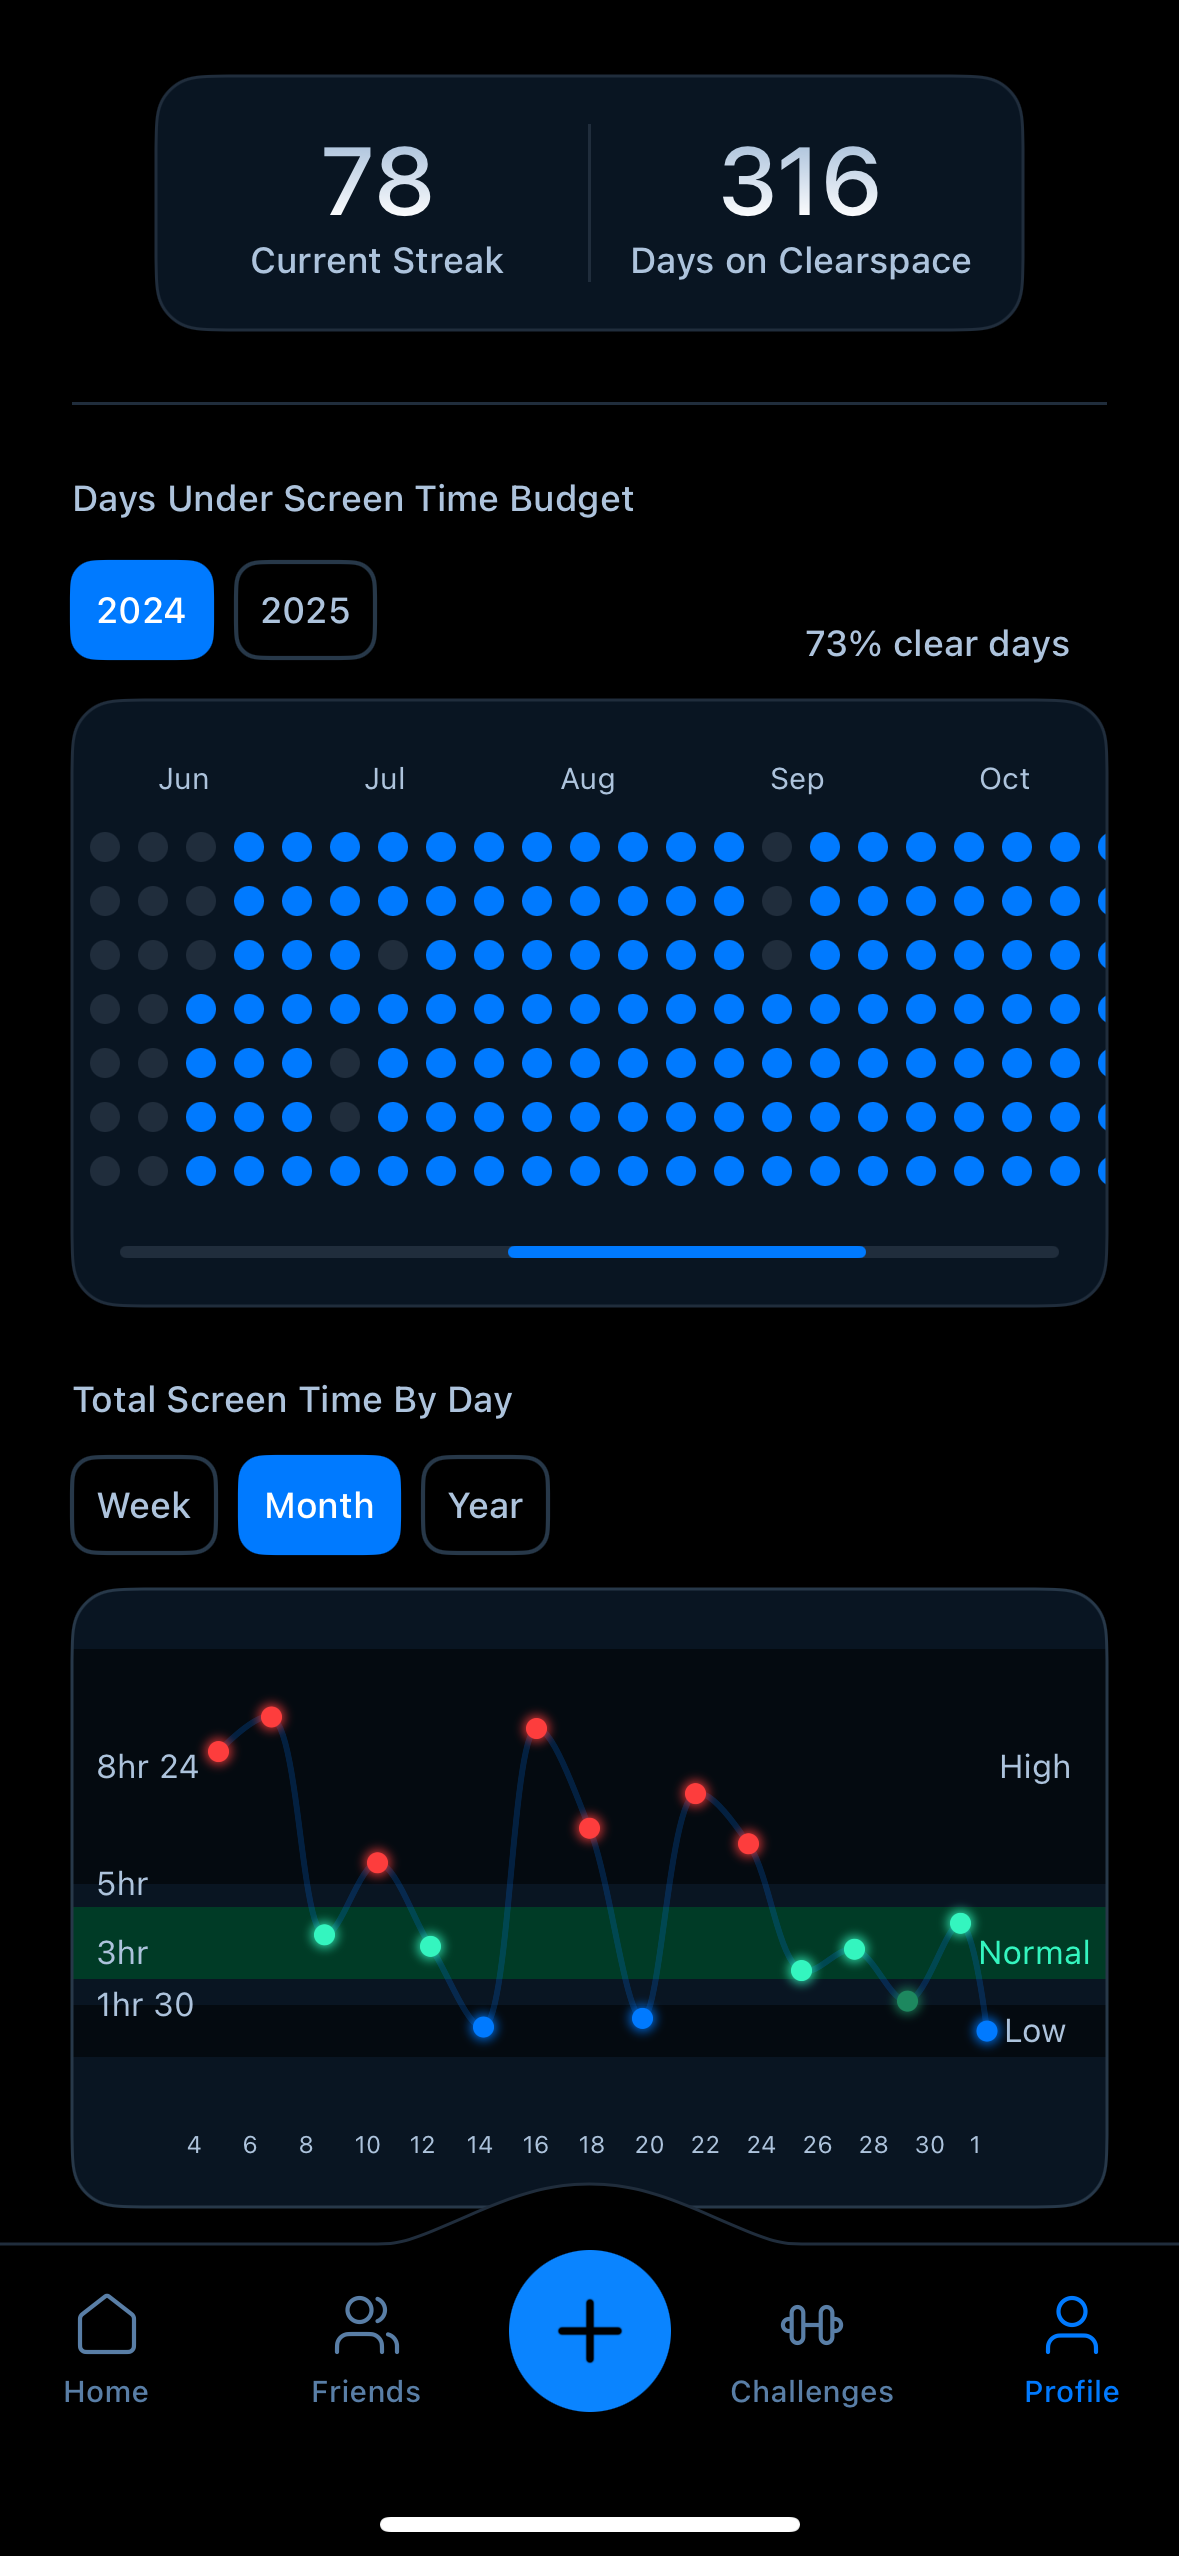
Task: Select the red peak point above day 16
Action: 536,1728
